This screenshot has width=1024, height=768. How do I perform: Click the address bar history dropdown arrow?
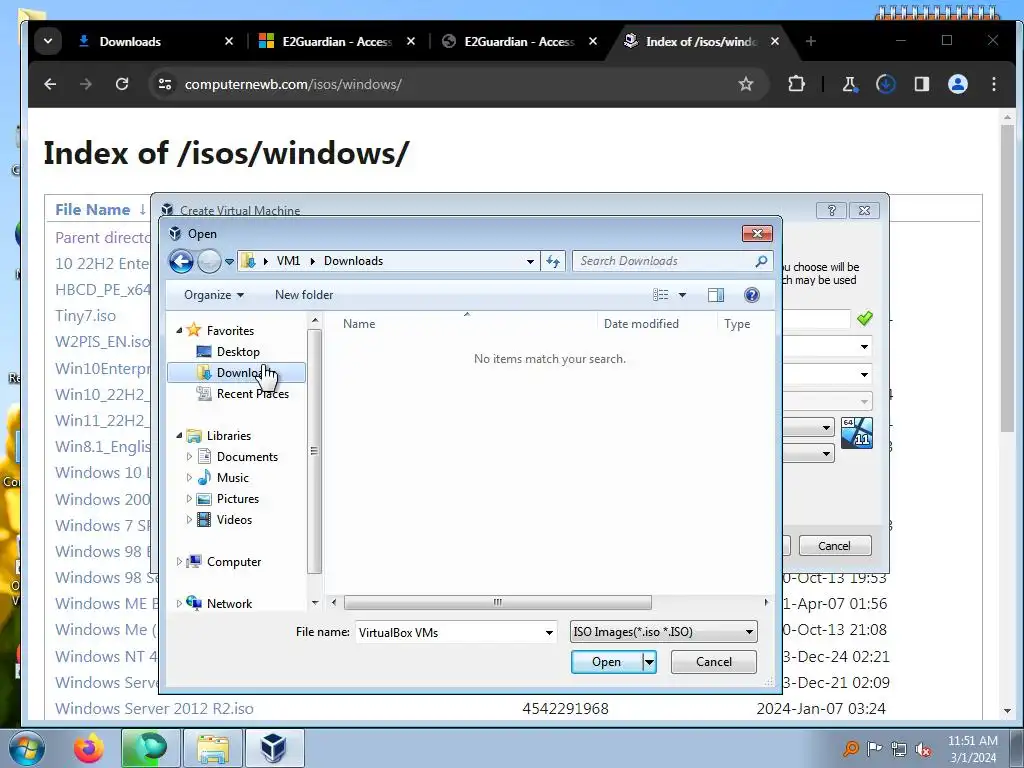tap(530, 261)
